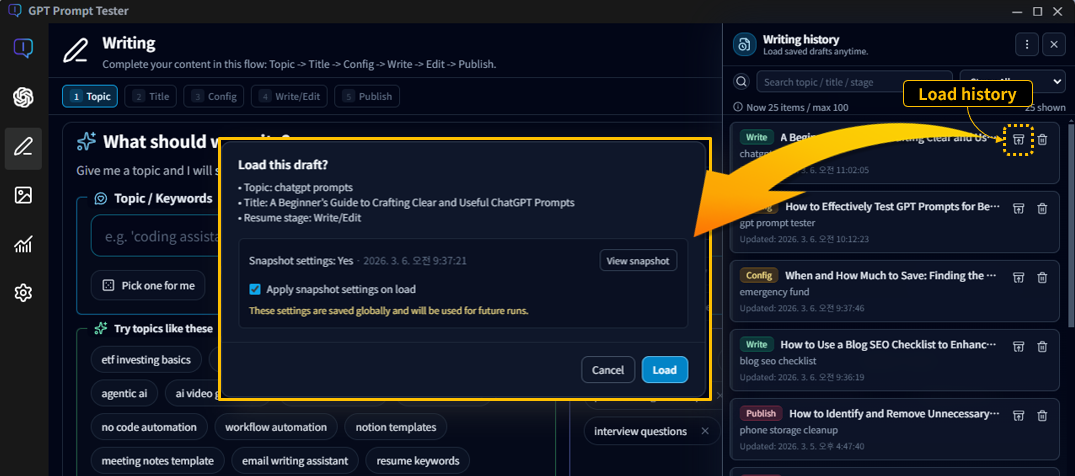Click the sparkle icon next to 'Try topics like these'
The width and height of the screenshot is (1075, 476).
point(100,329)
